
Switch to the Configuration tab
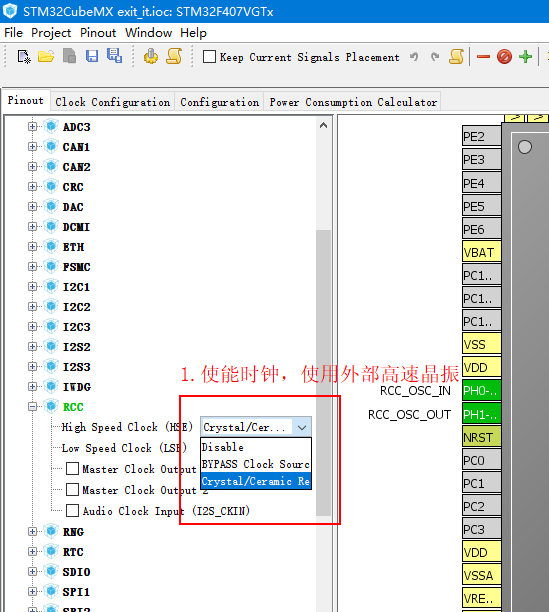pos(220,102)
